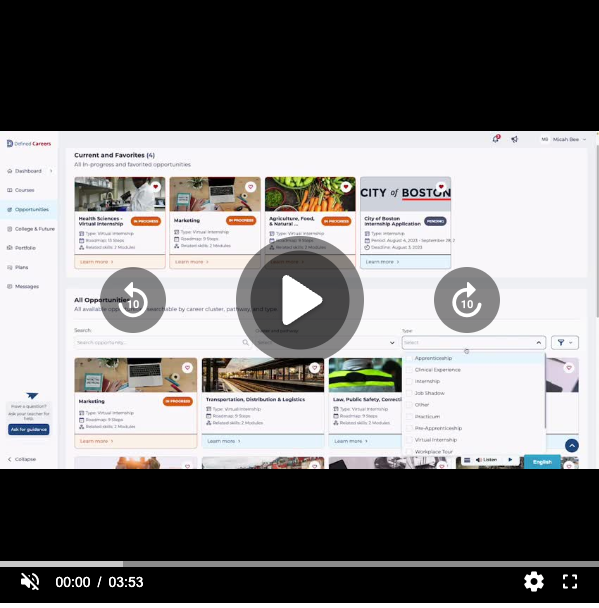The image size is (599, 608).
Task: Toggle favorite heart on Health Sciences card
Action: tap(155, 187)
